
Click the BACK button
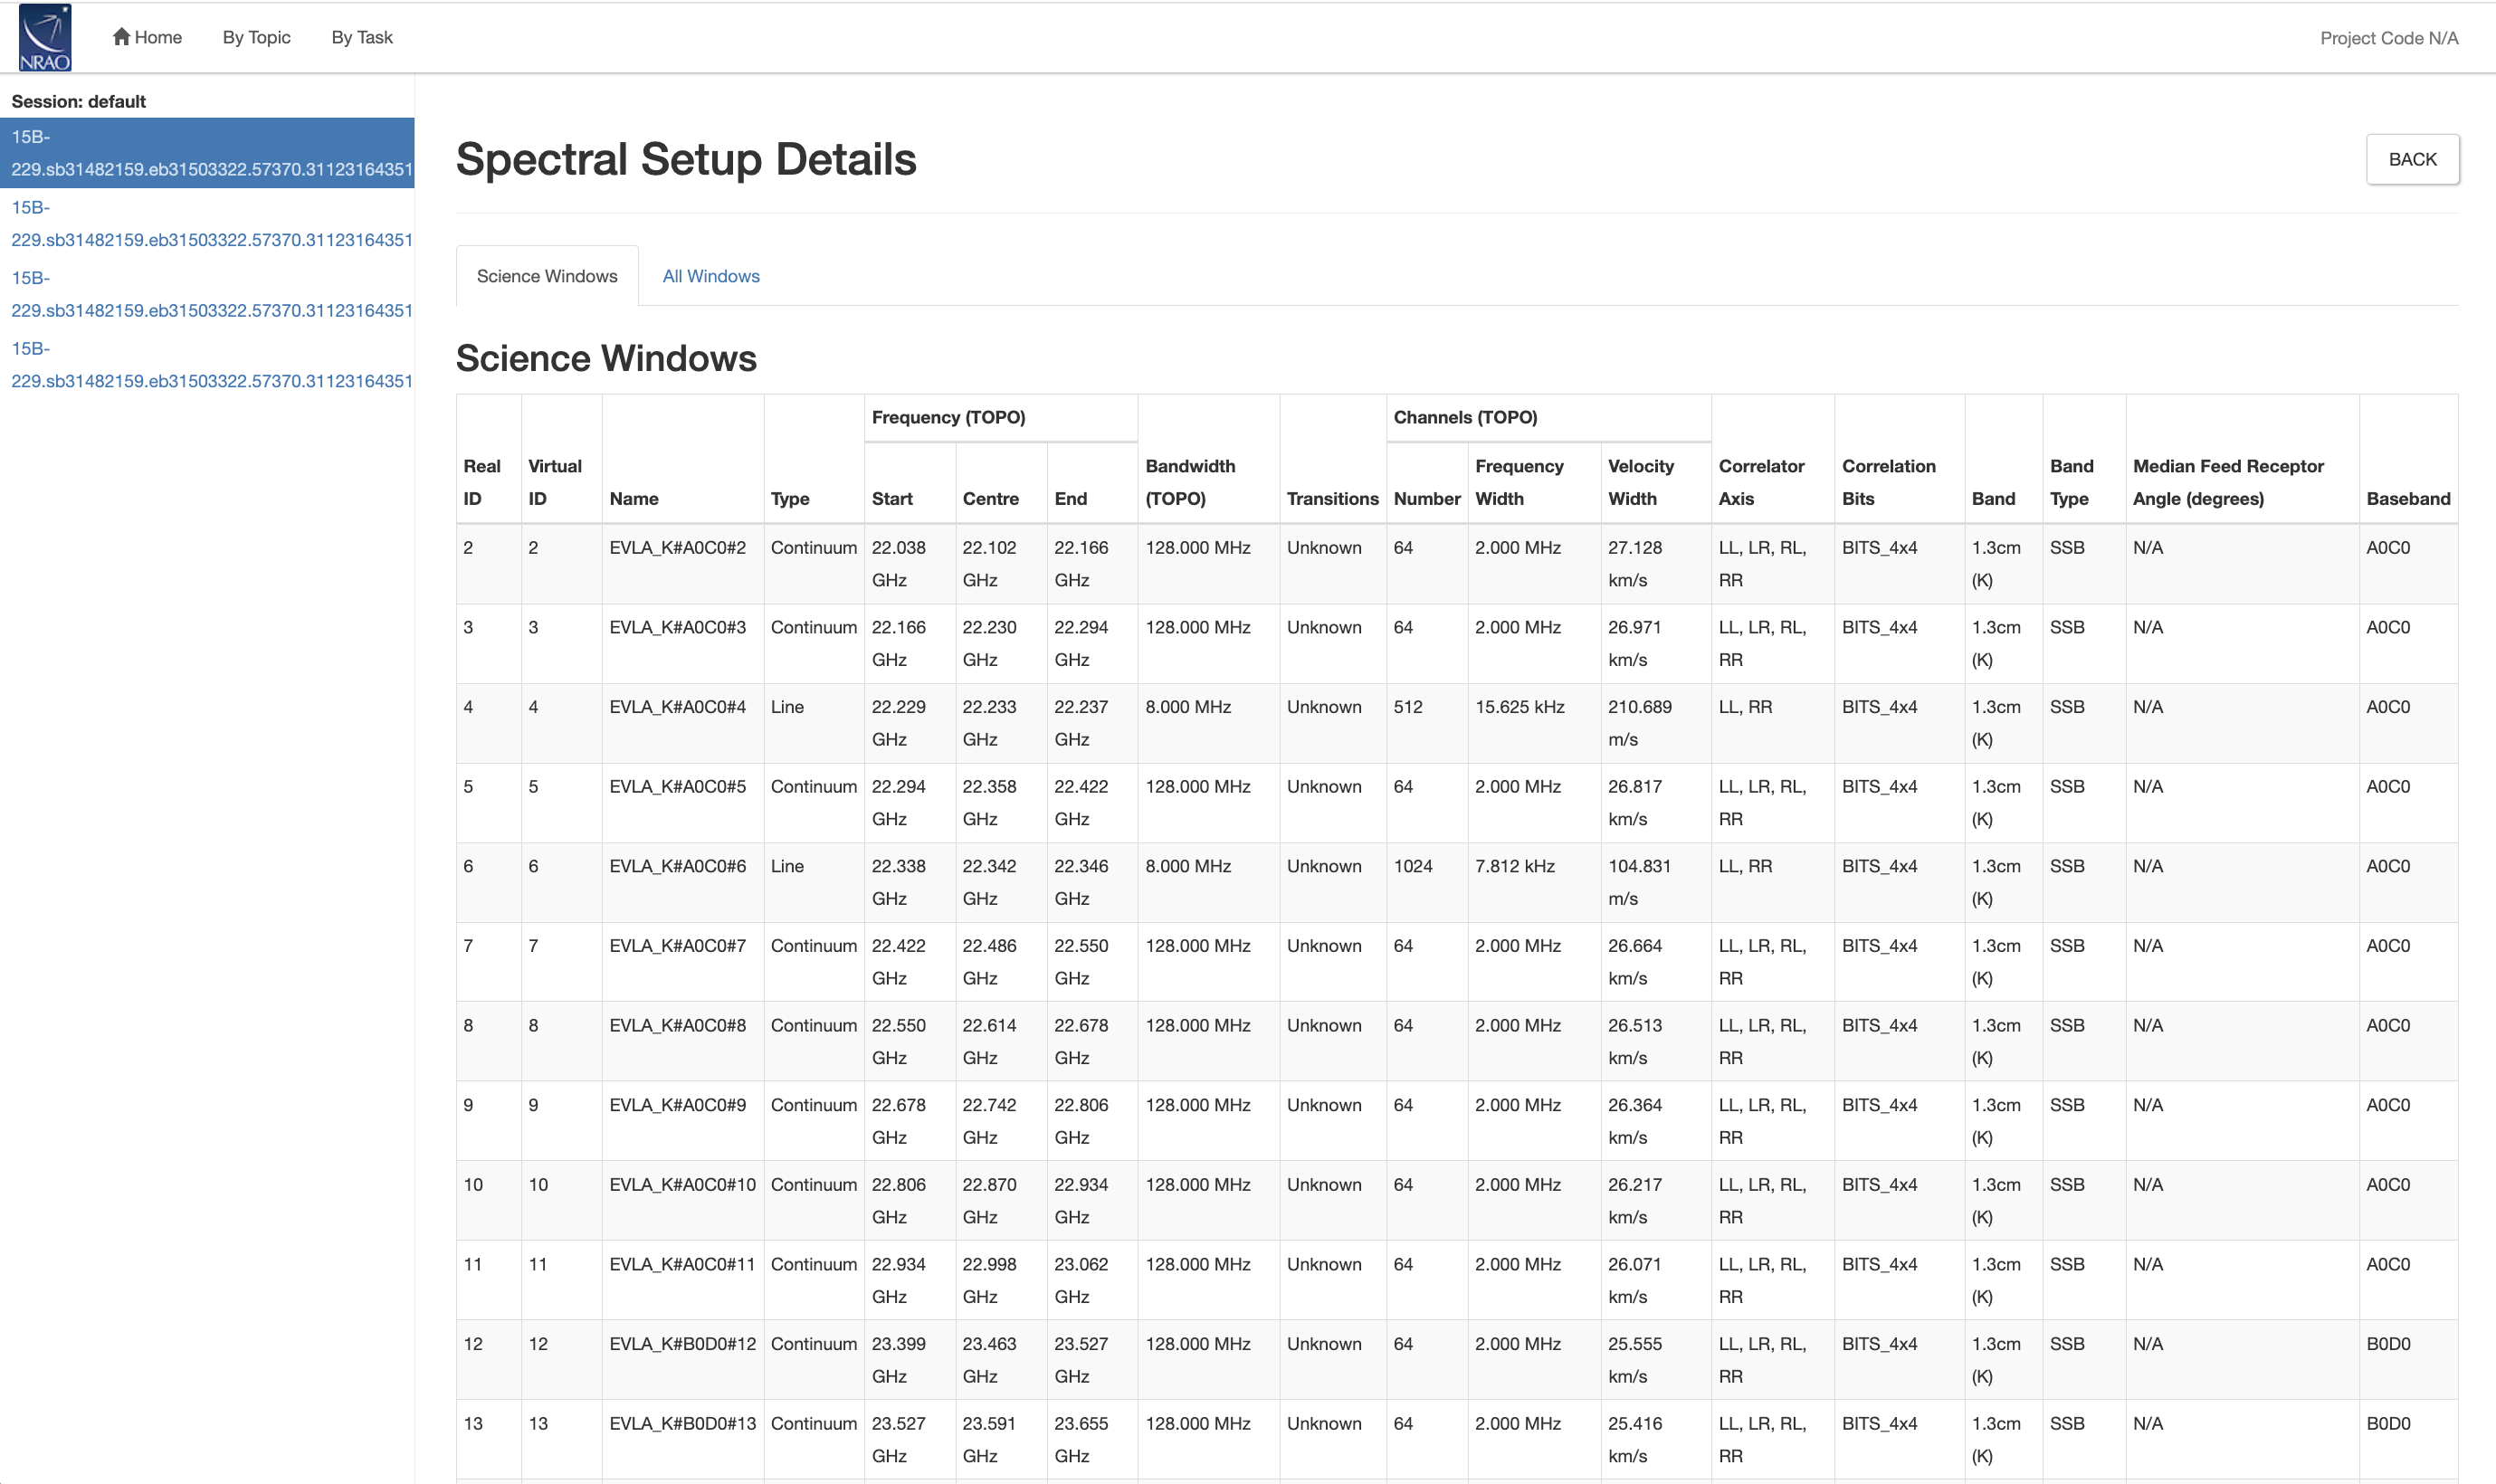(2412, 159)
